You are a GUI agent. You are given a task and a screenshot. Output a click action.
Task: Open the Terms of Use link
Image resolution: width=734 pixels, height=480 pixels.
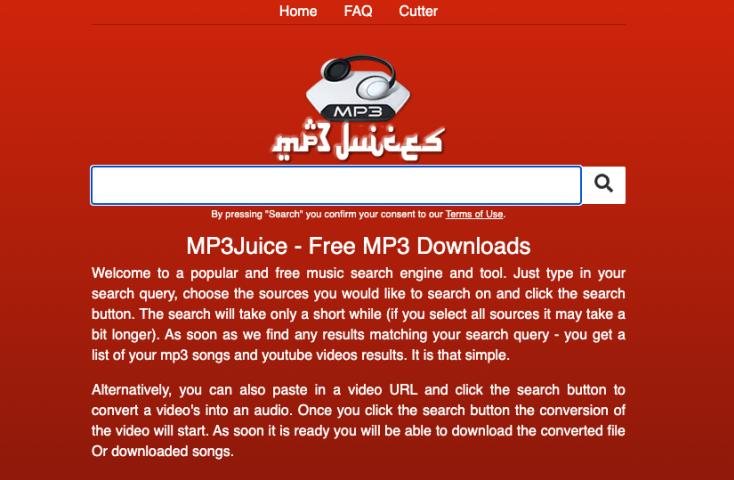(x=474, y=214)
